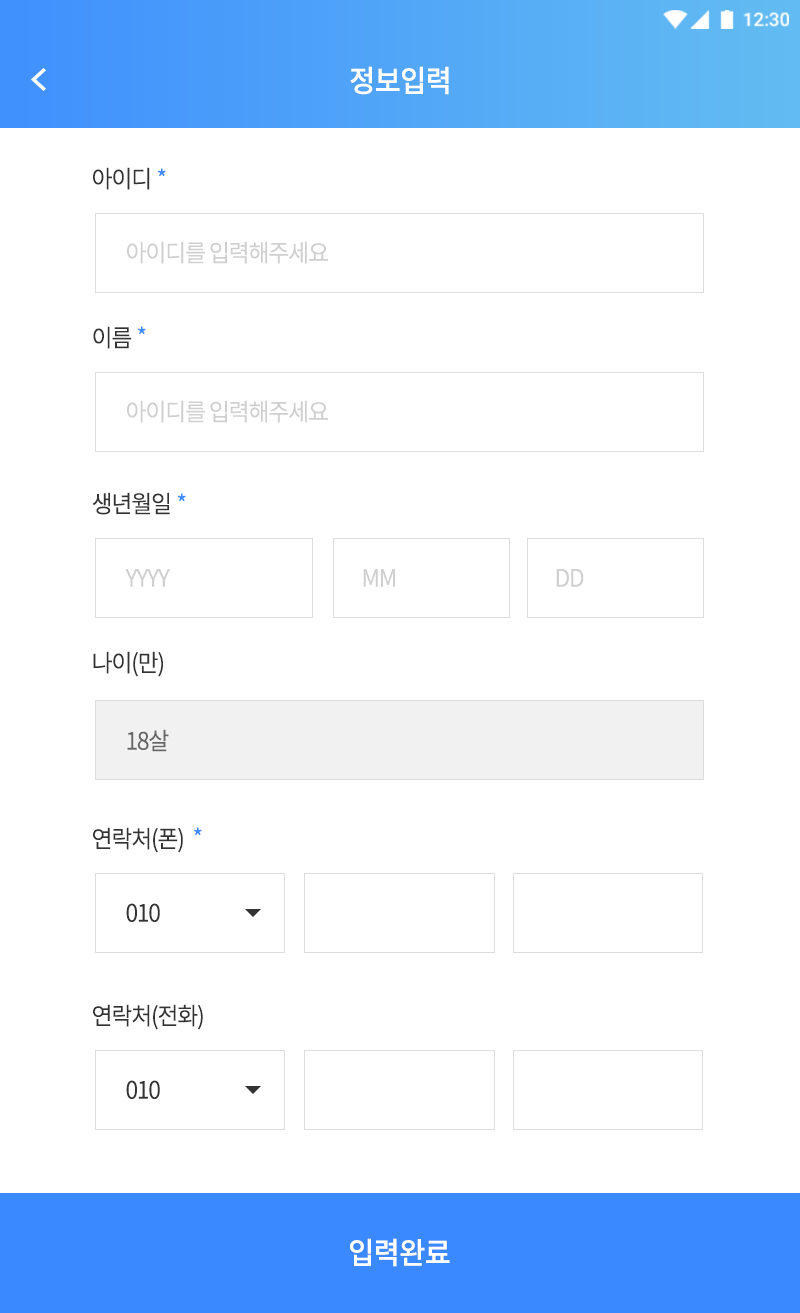Screen dimensions: 800x1313
Task: Select the YYYY birth year field
Action: 204,578
